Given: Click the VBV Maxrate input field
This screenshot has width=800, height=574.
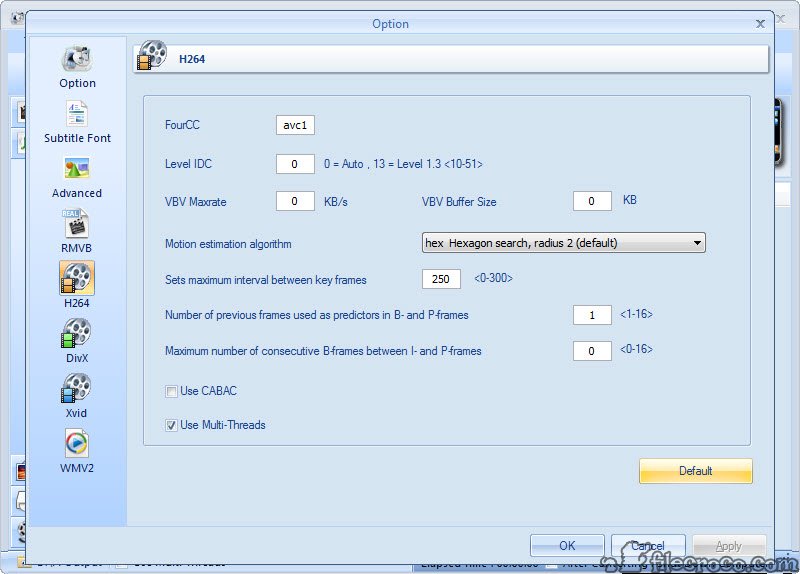Looking at the screenshot, I should [295, 201].
